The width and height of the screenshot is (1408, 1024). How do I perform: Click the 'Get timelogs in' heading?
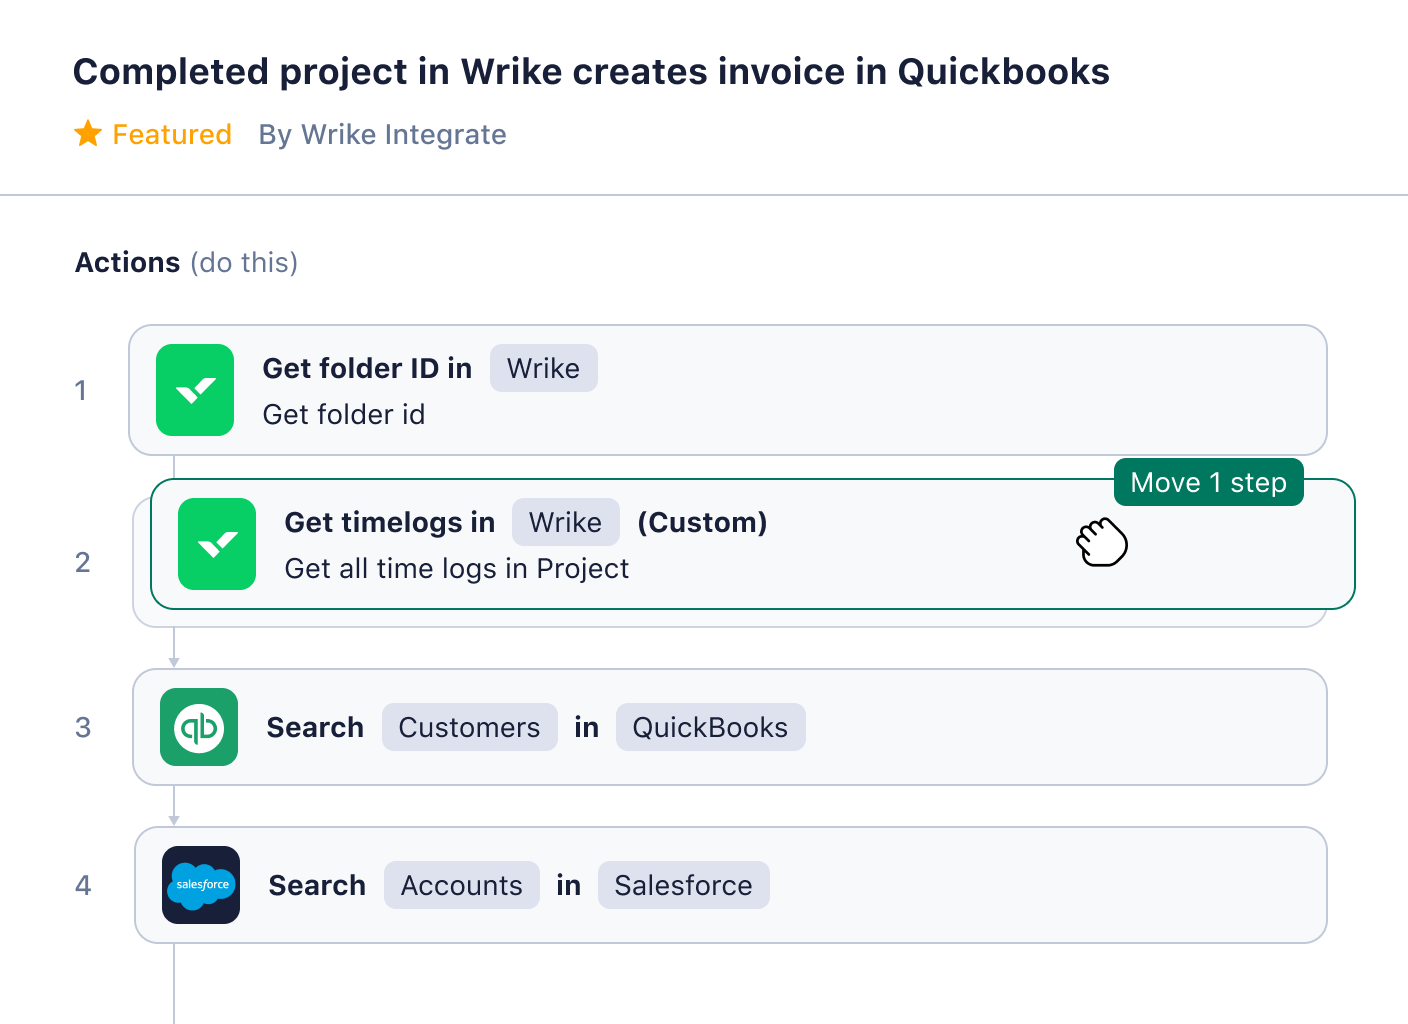pyautogui.click(x=389, y=522)
